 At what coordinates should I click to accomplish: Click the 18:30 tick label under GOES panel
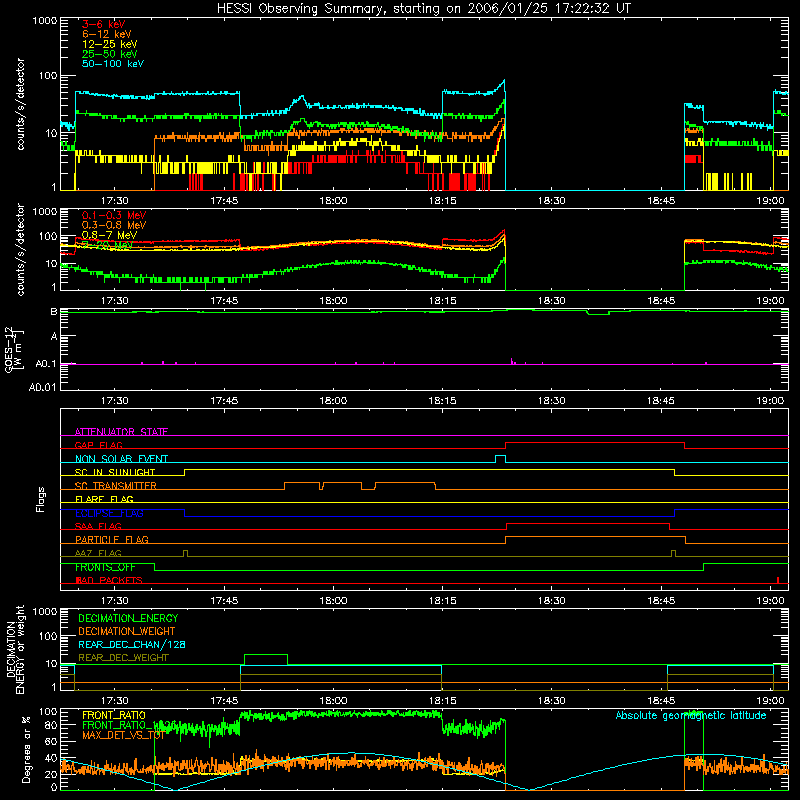pyautogui.click(x=552, y=401)
